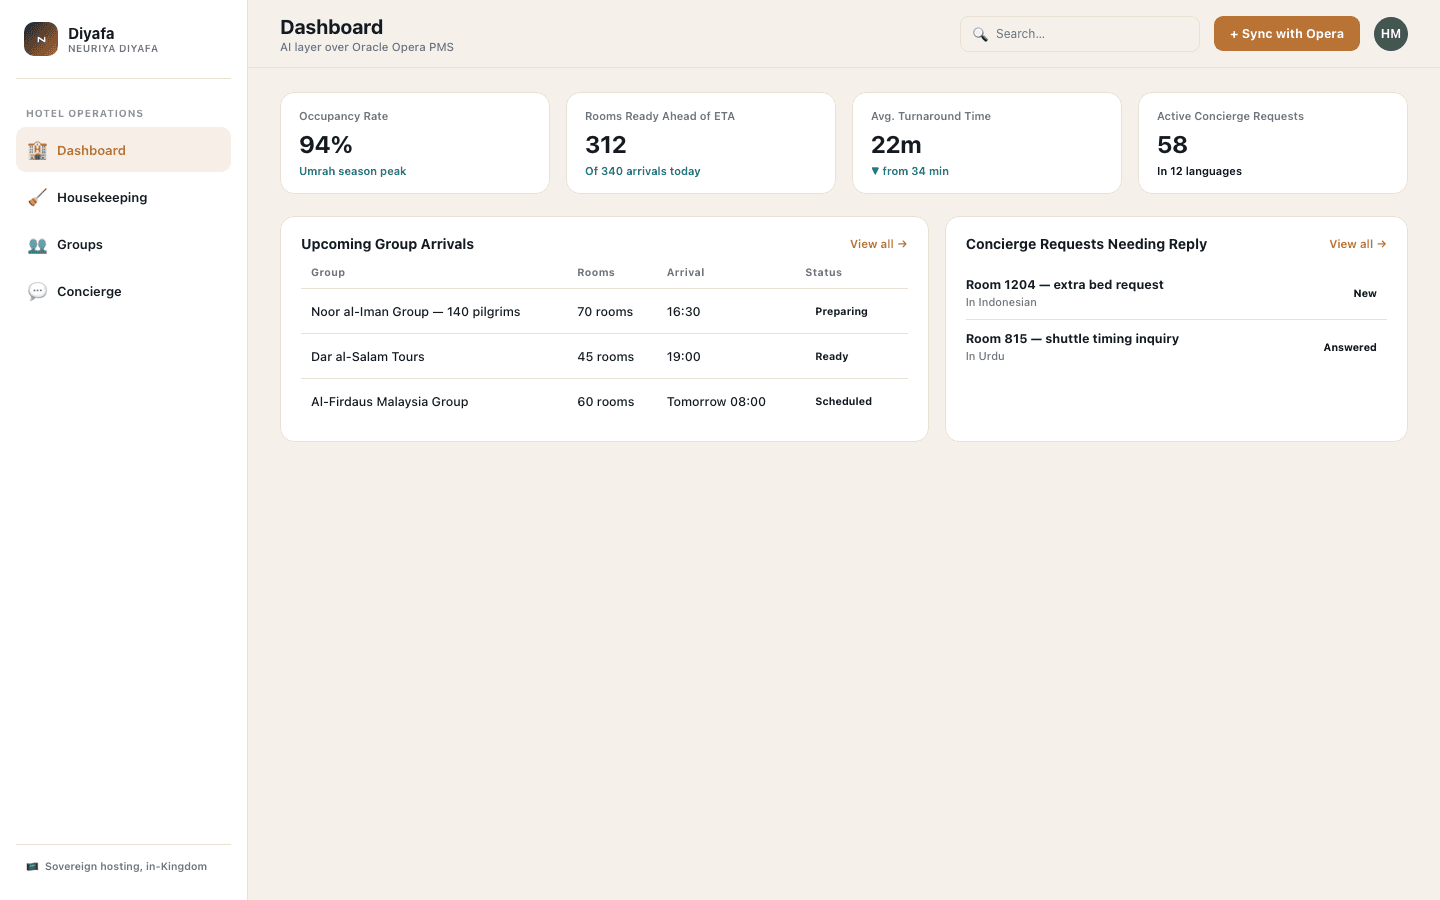This screenshot has height=900, width=1440.
Task: Click the 60 rooms cell
Action: pyautogui.click(x=605, y=402)
